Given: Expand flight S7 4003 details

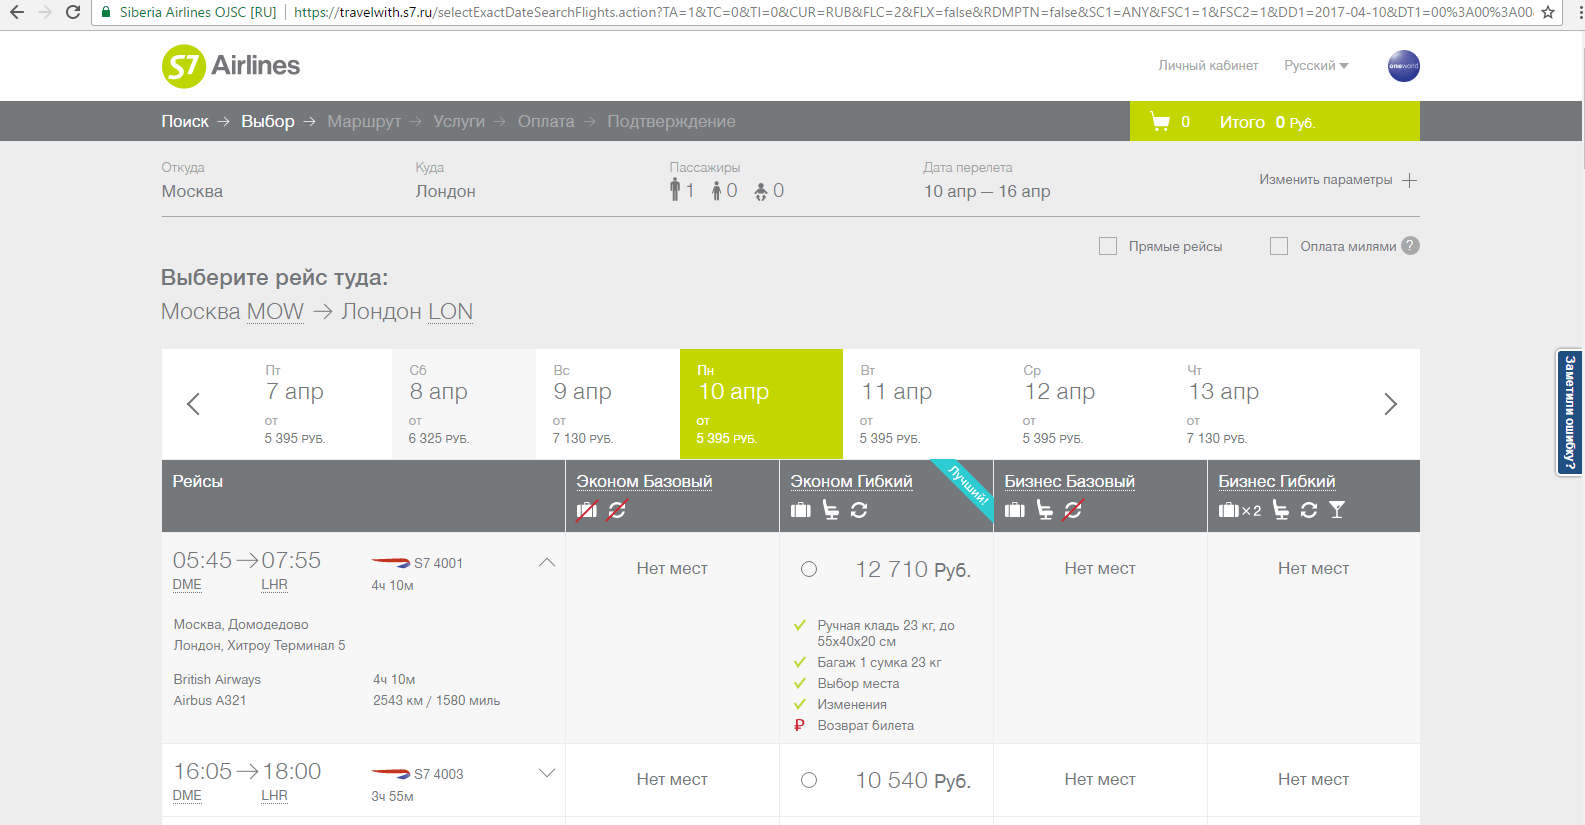Looking at the screenshot, I should (547, 773).
